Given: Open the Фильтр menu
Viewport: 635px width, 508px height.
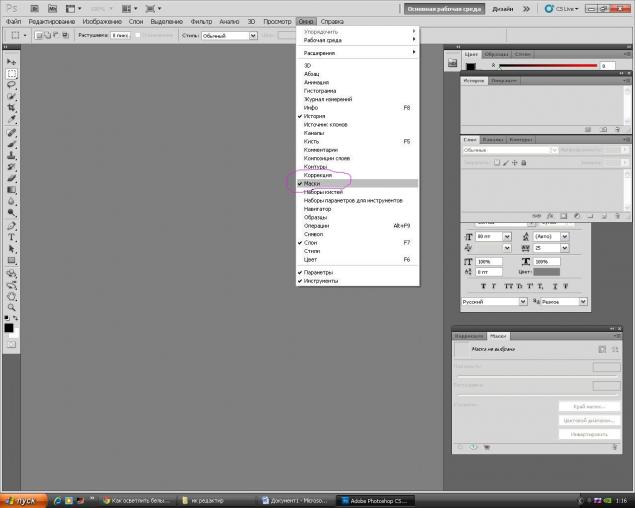Looking at the screenshot, I should [x=201, y=21].
